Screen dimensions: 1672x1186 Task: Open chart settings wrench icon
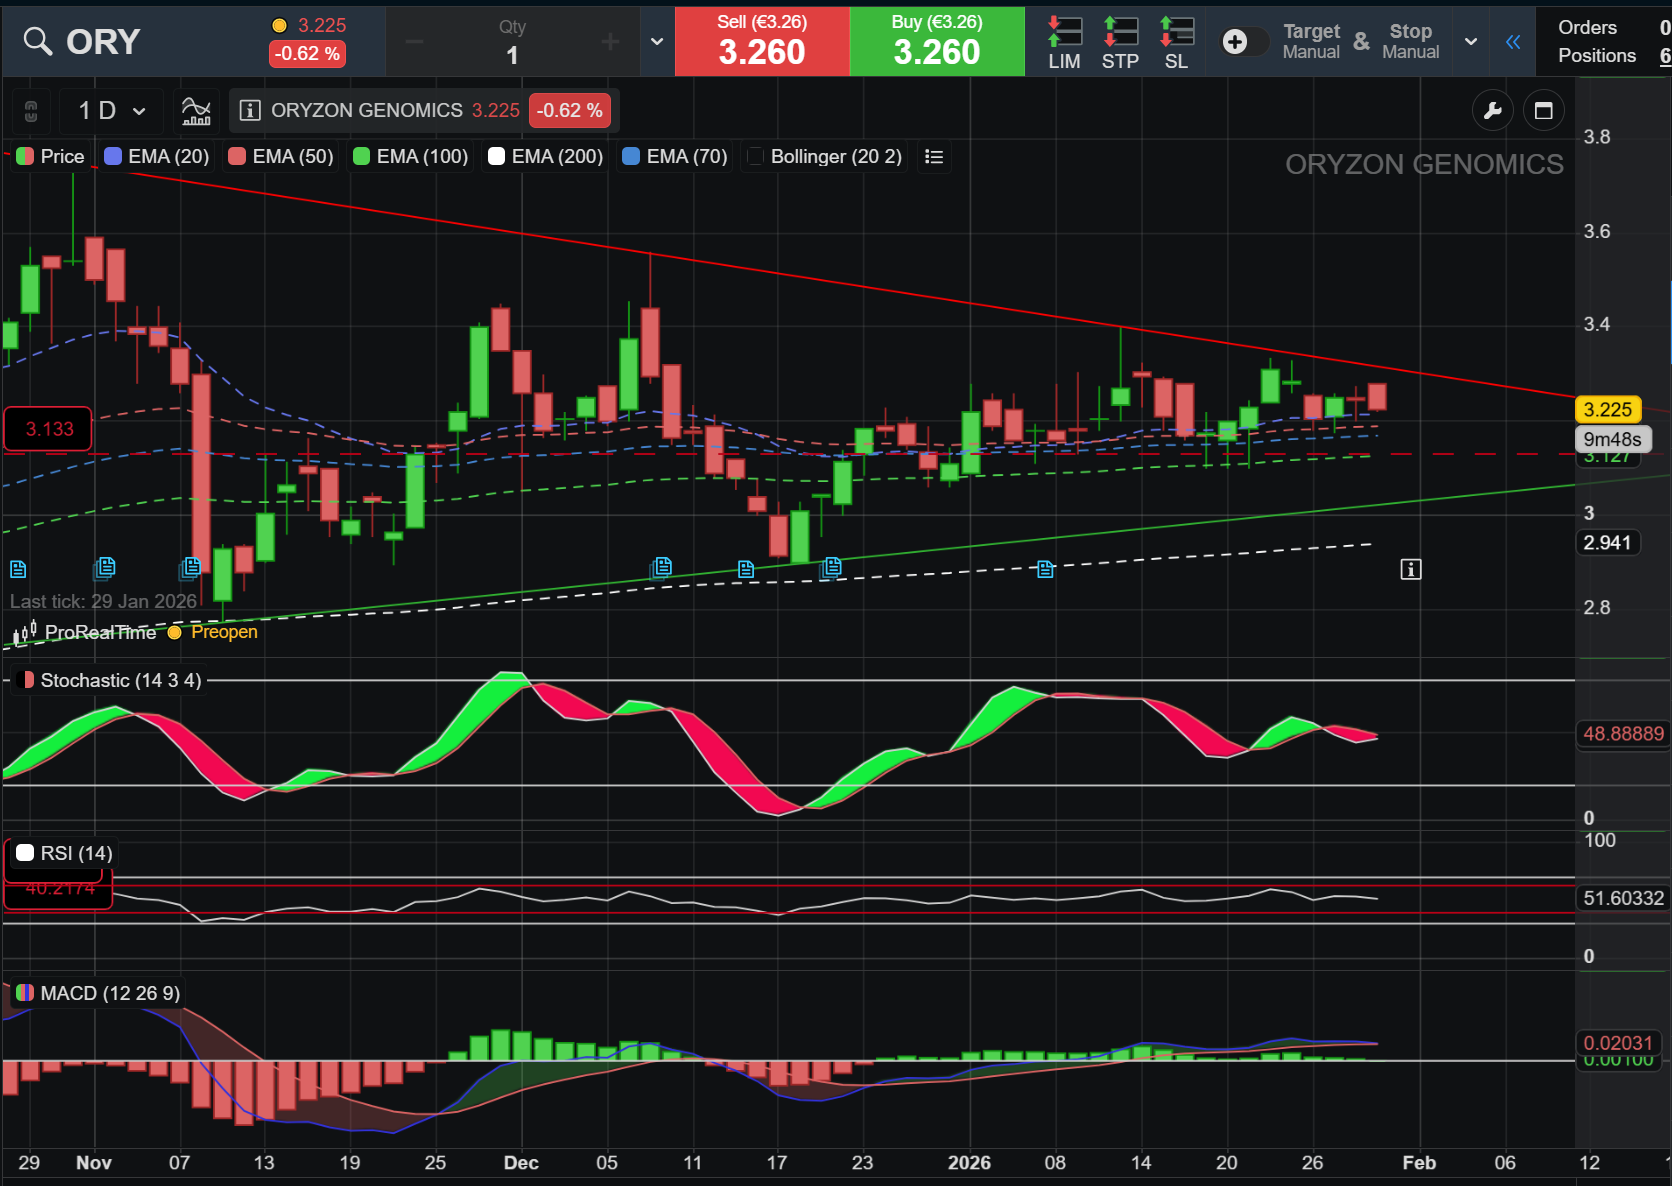(1493, 111)
